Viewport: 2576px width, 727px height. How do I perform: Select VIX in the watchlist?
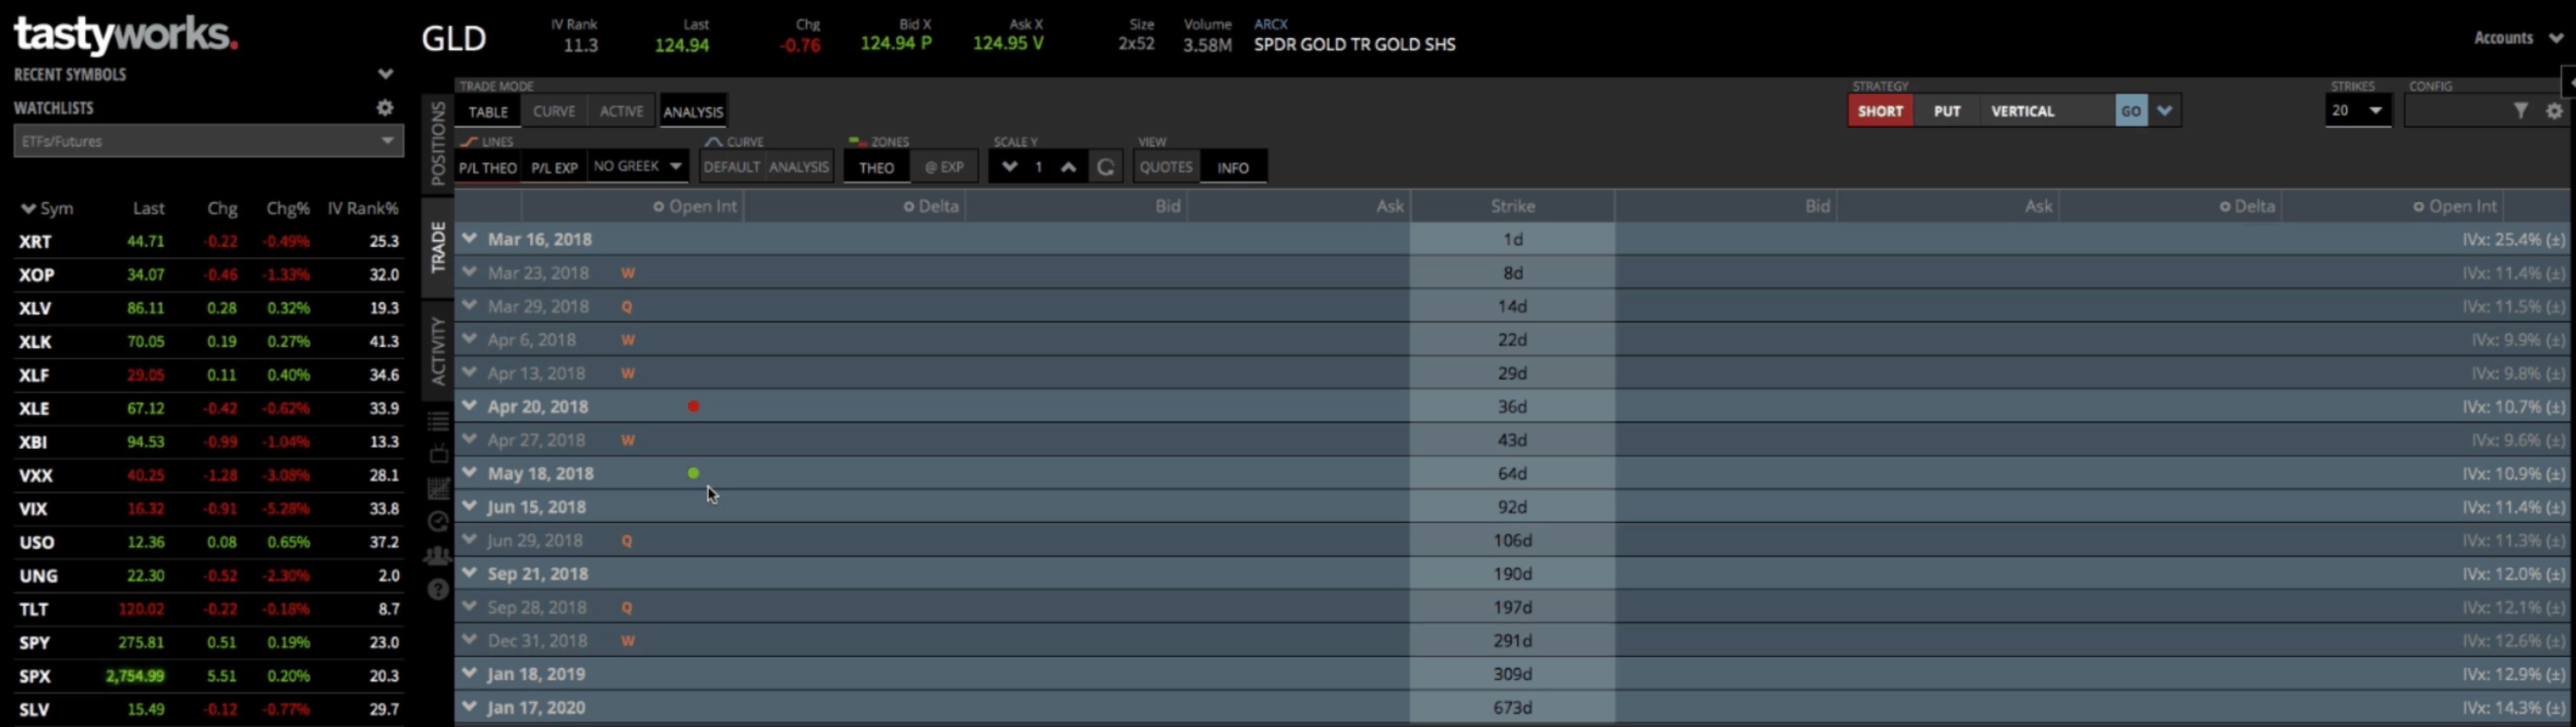click(x=208, y=508)
